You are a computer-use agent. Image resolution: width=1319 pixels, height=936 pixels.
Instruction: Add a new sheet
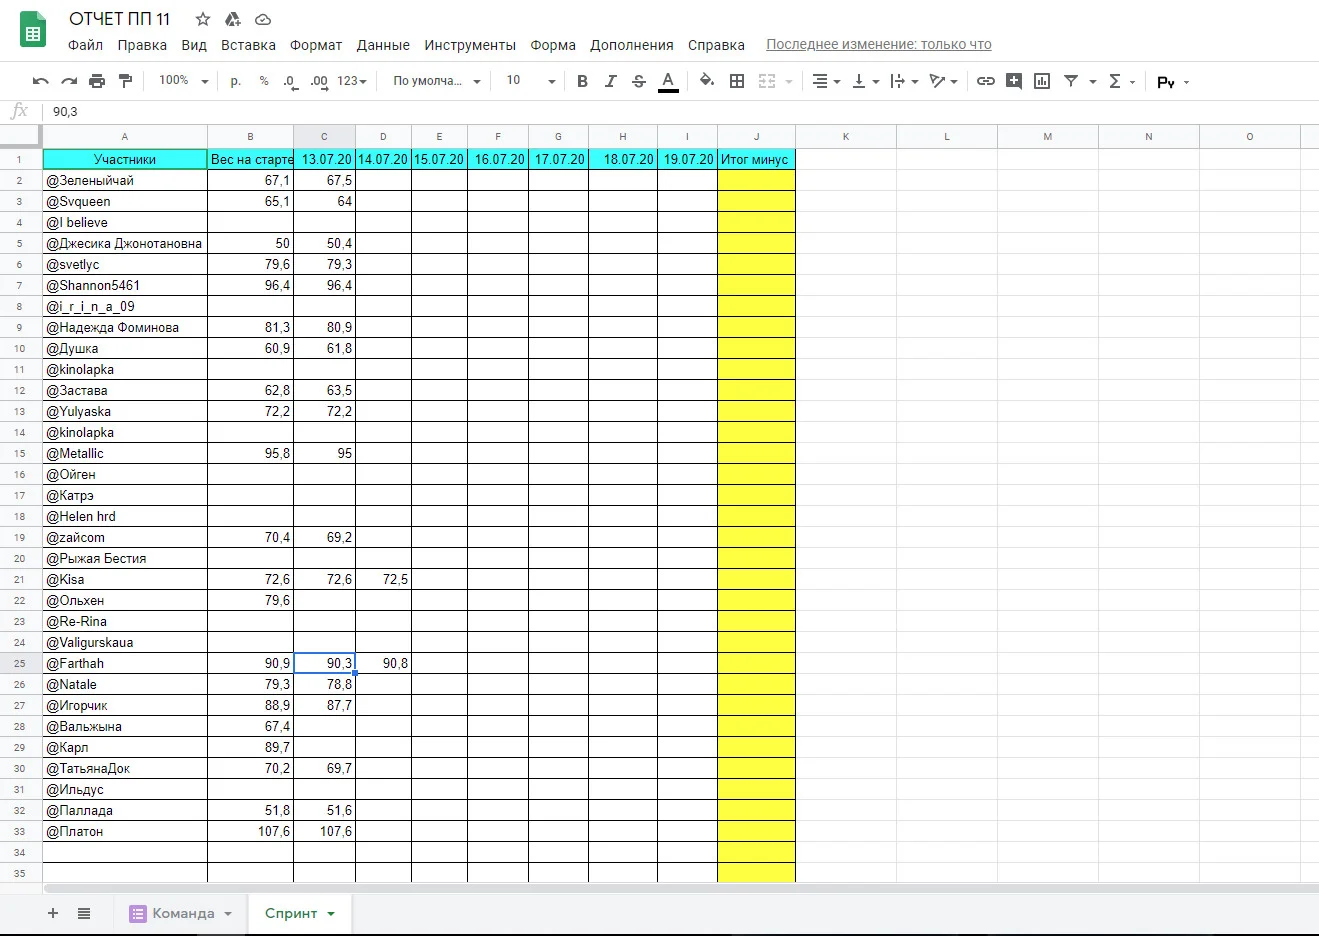[53, 913]
